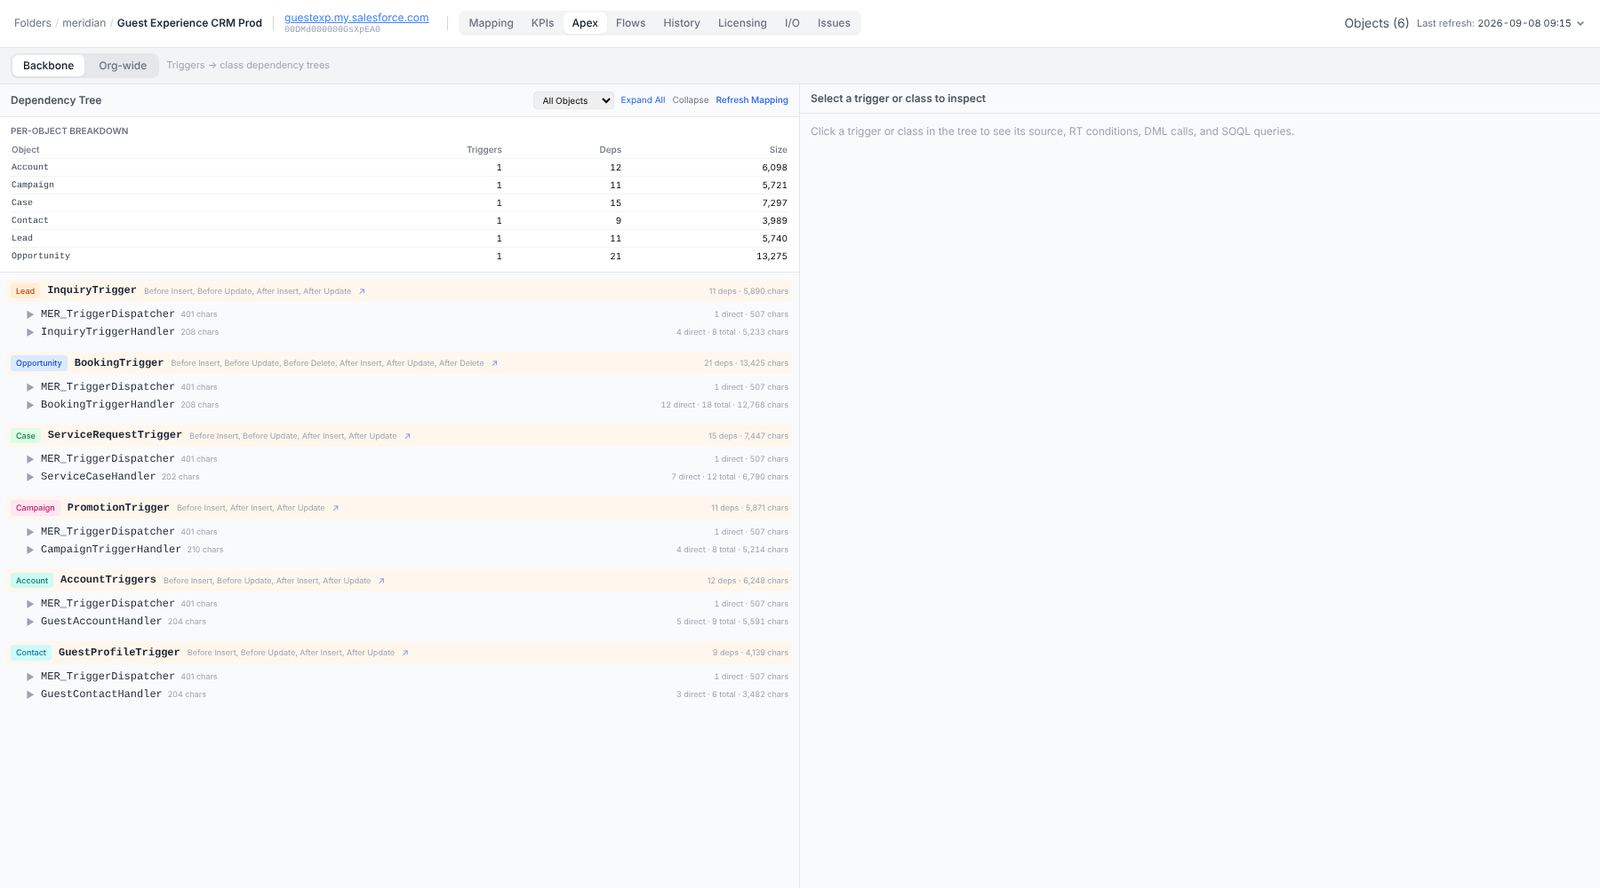Viewport: 1600px width, 888px height.
Task: Open external link icon beside InquiryTrigger
Action: [362, 291]
